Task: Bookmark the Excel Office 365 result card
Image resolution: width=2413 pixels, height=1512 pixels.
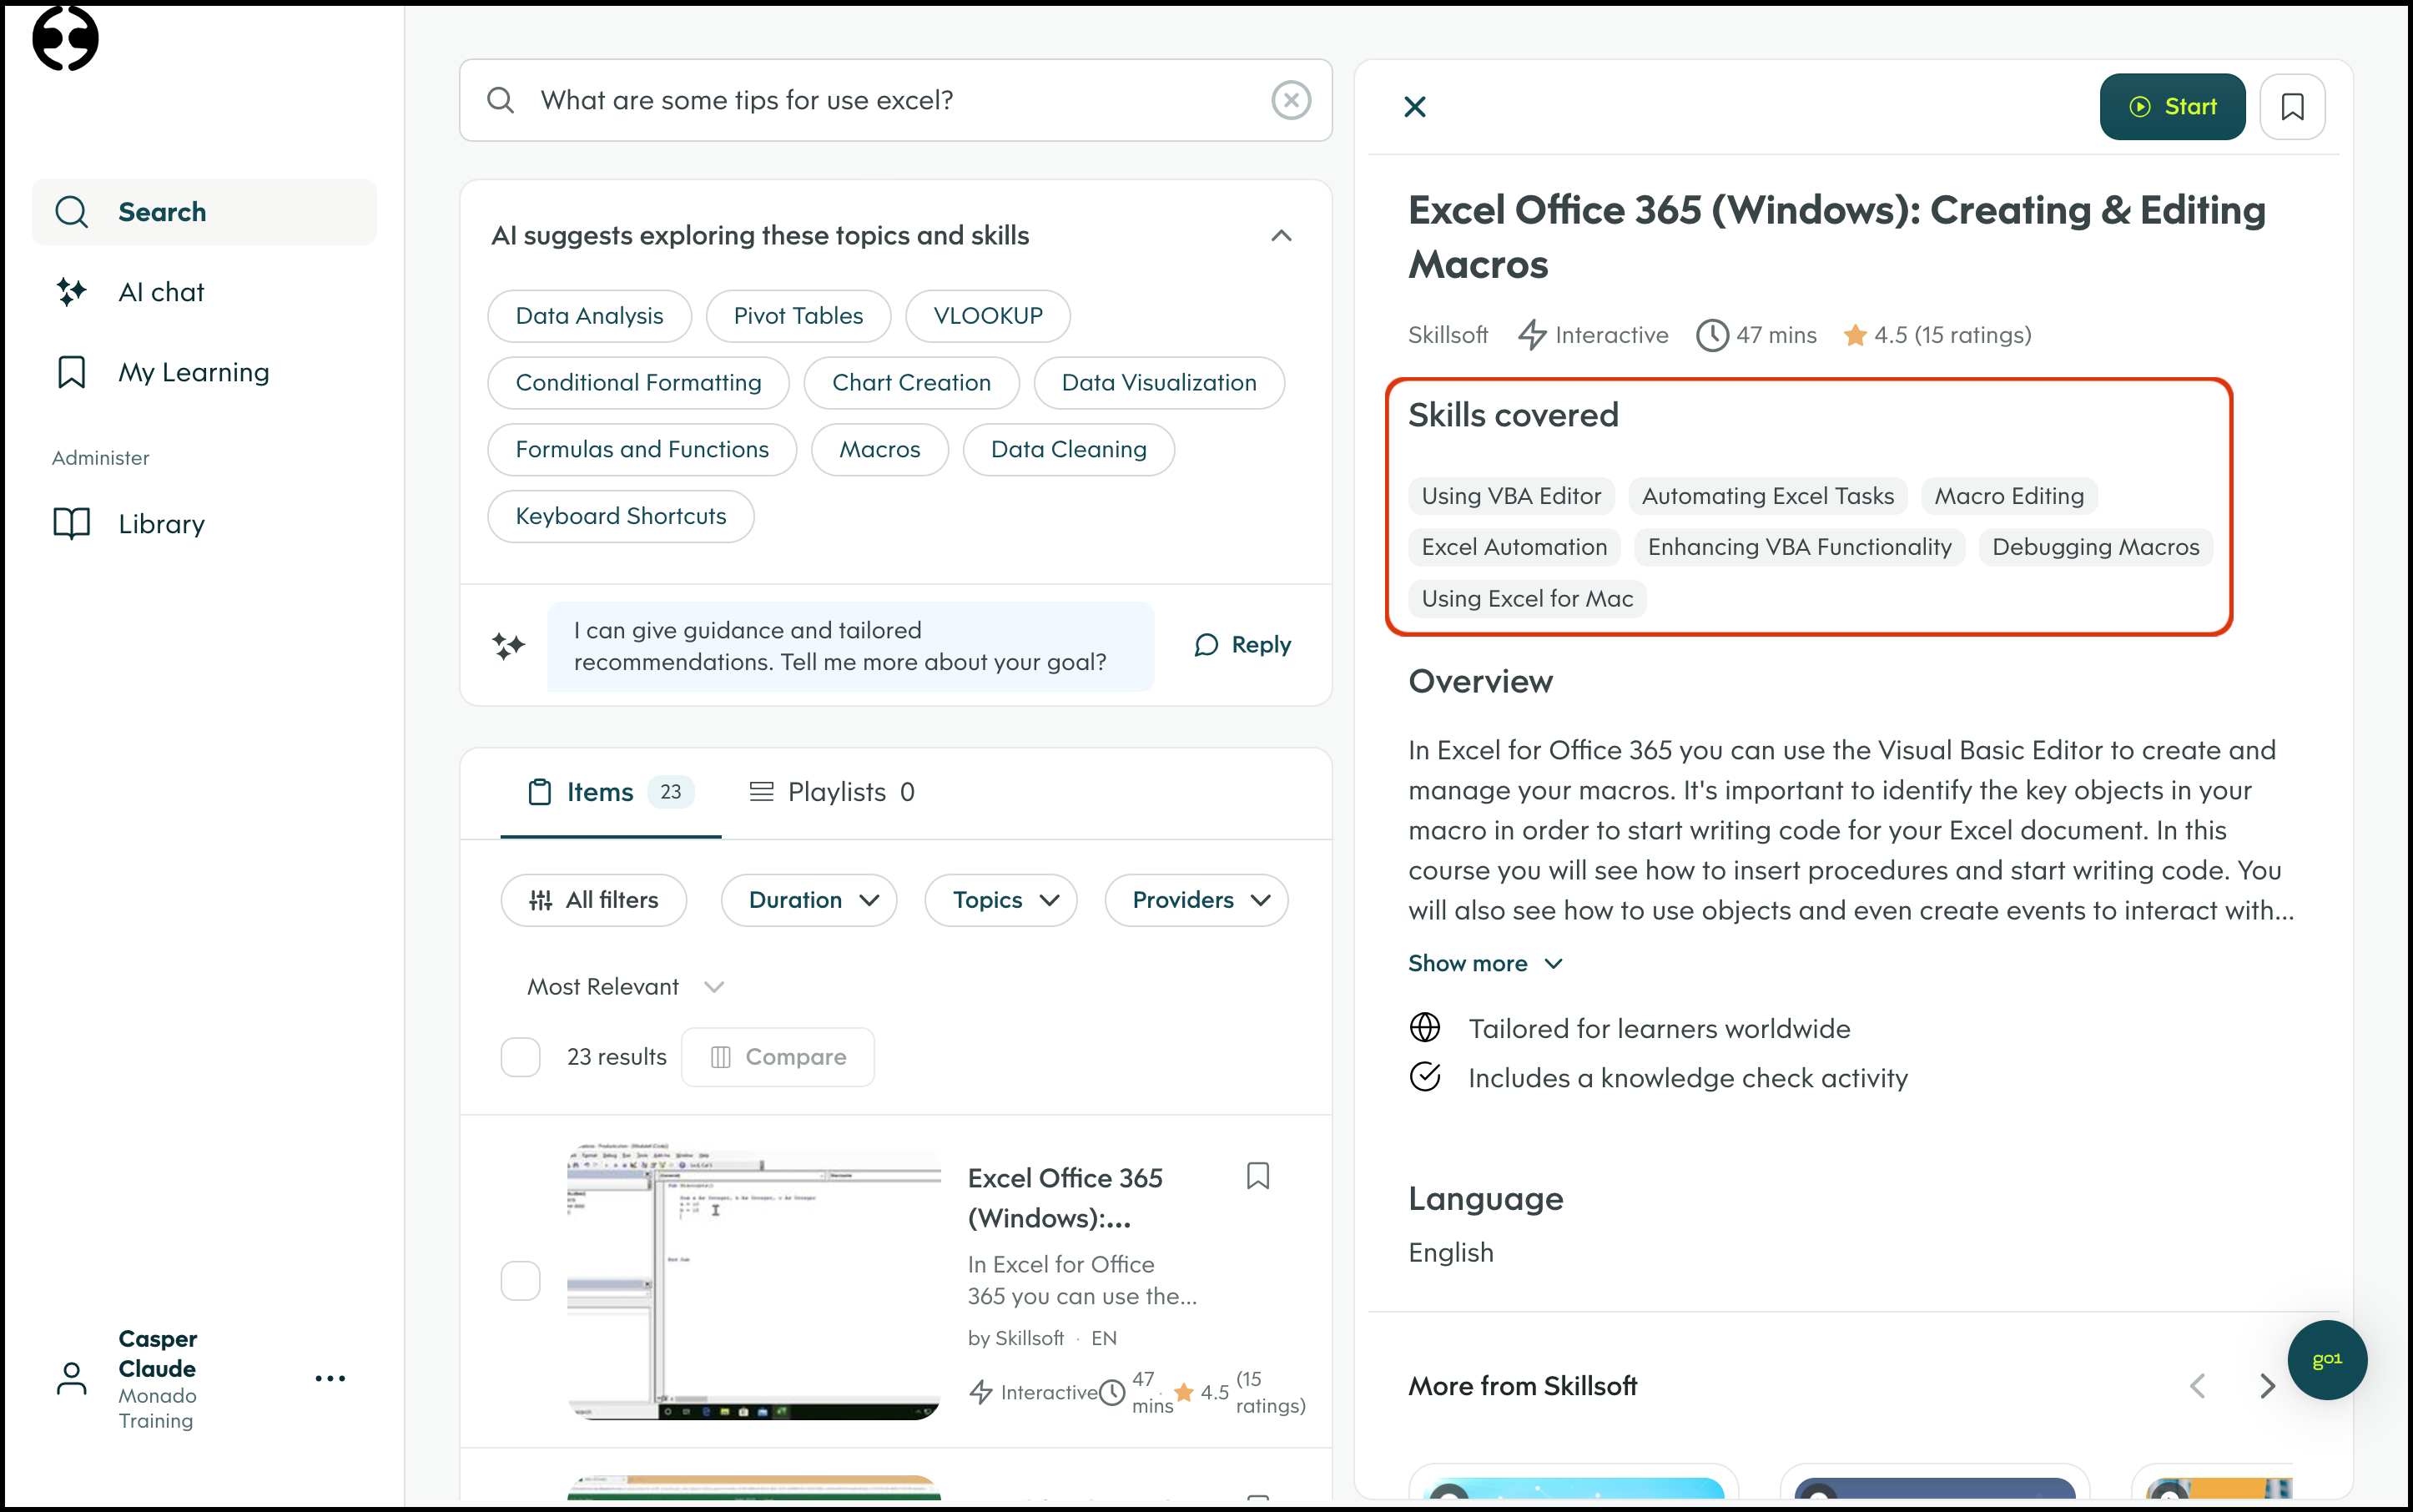Action: coord(1258,1176)
